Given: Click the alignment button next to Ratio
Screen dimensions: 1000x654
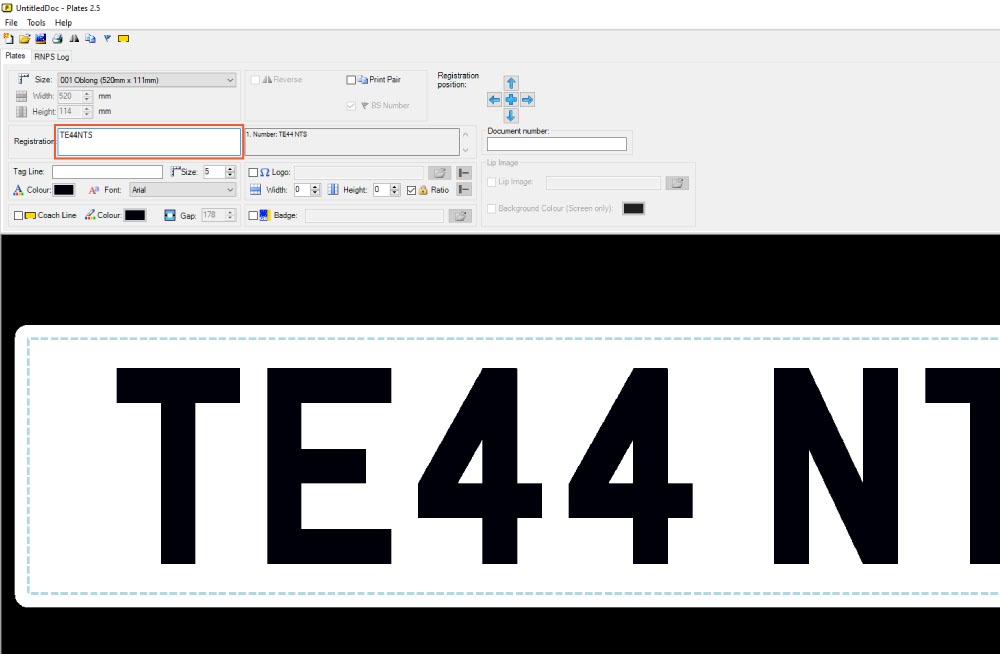Looking at the screenshot, I should [464, 190].
